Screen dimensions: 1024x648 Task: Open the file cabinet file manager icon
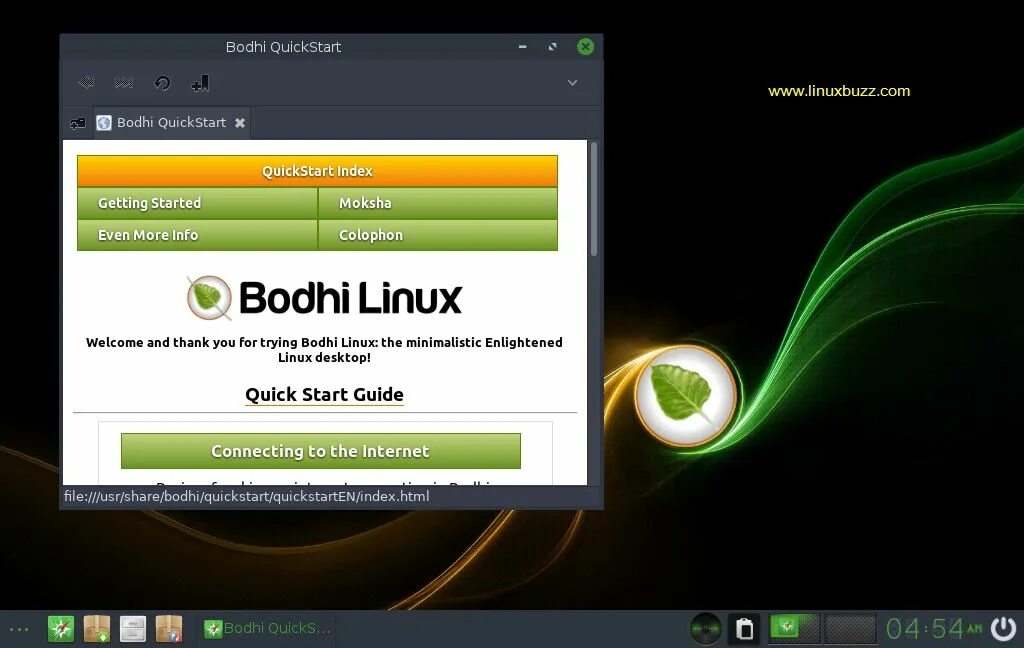(x=133, y=629)
